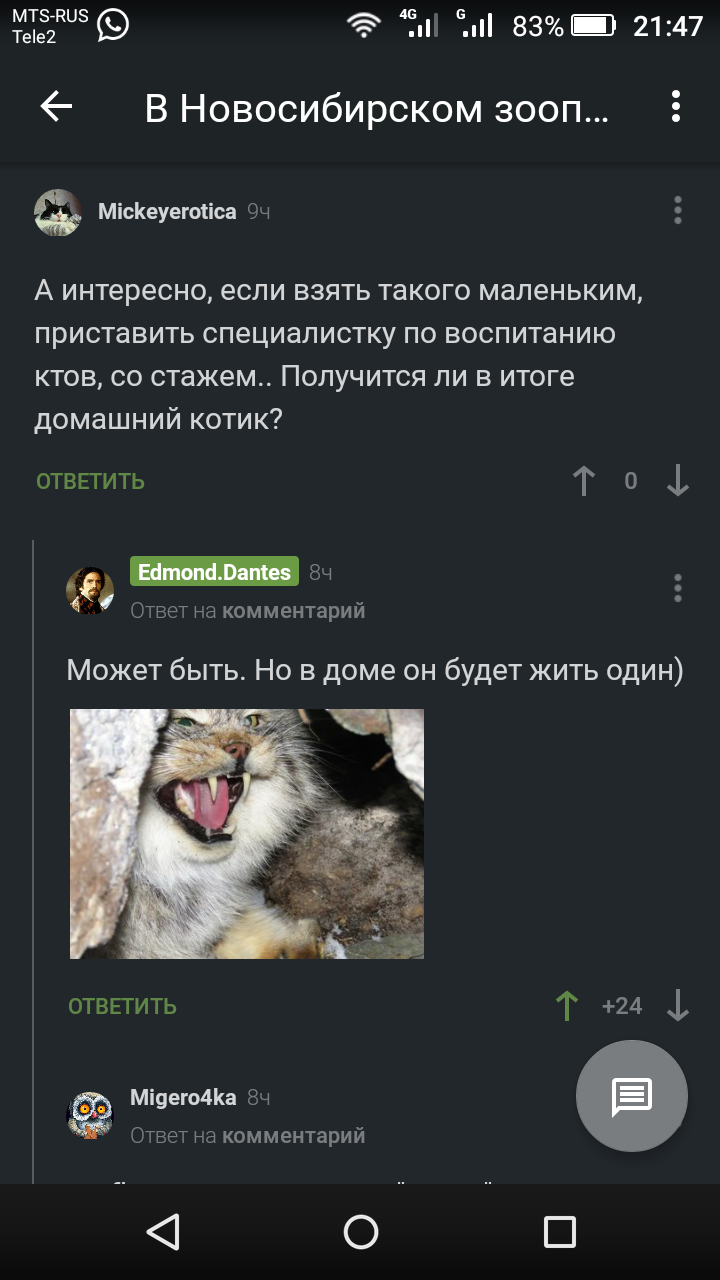Open the post overflow menu in header
Image resolution: width=720 pixels, height=1280 pixels.
676,107
